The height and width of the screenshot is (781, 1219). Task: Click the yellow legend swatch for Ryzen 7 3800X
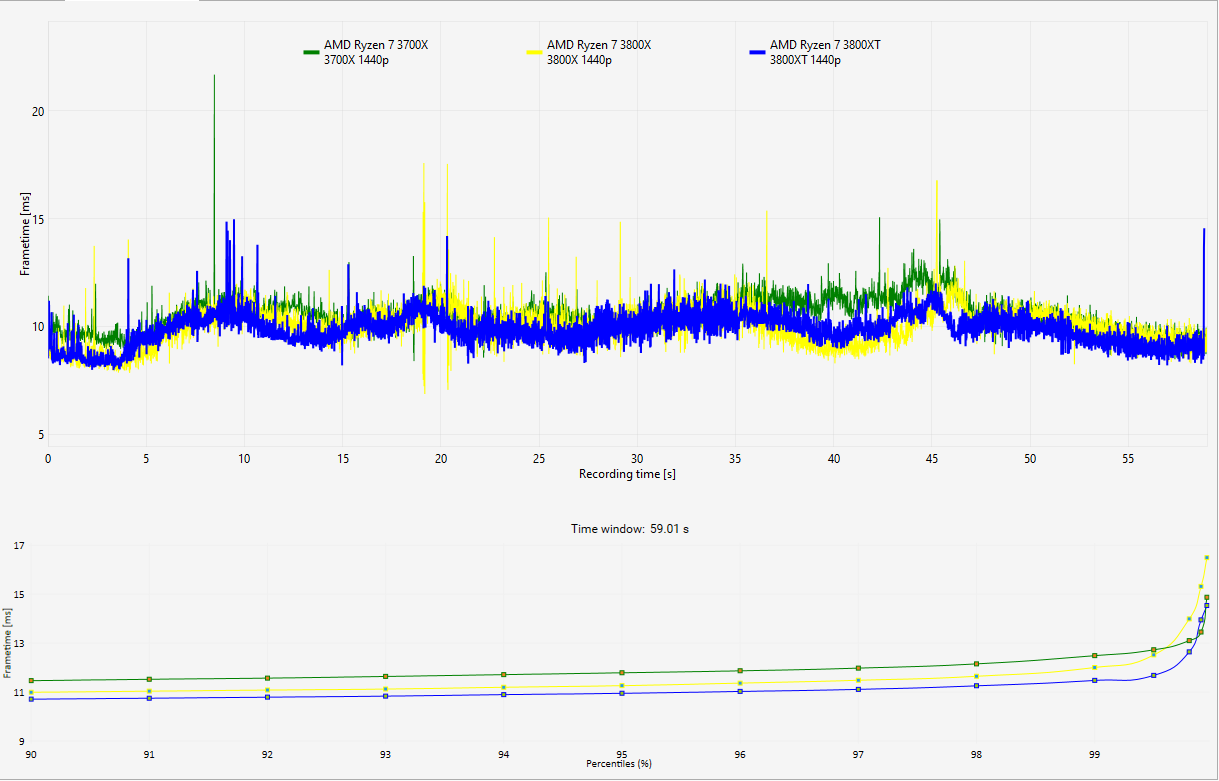(535, 50)
